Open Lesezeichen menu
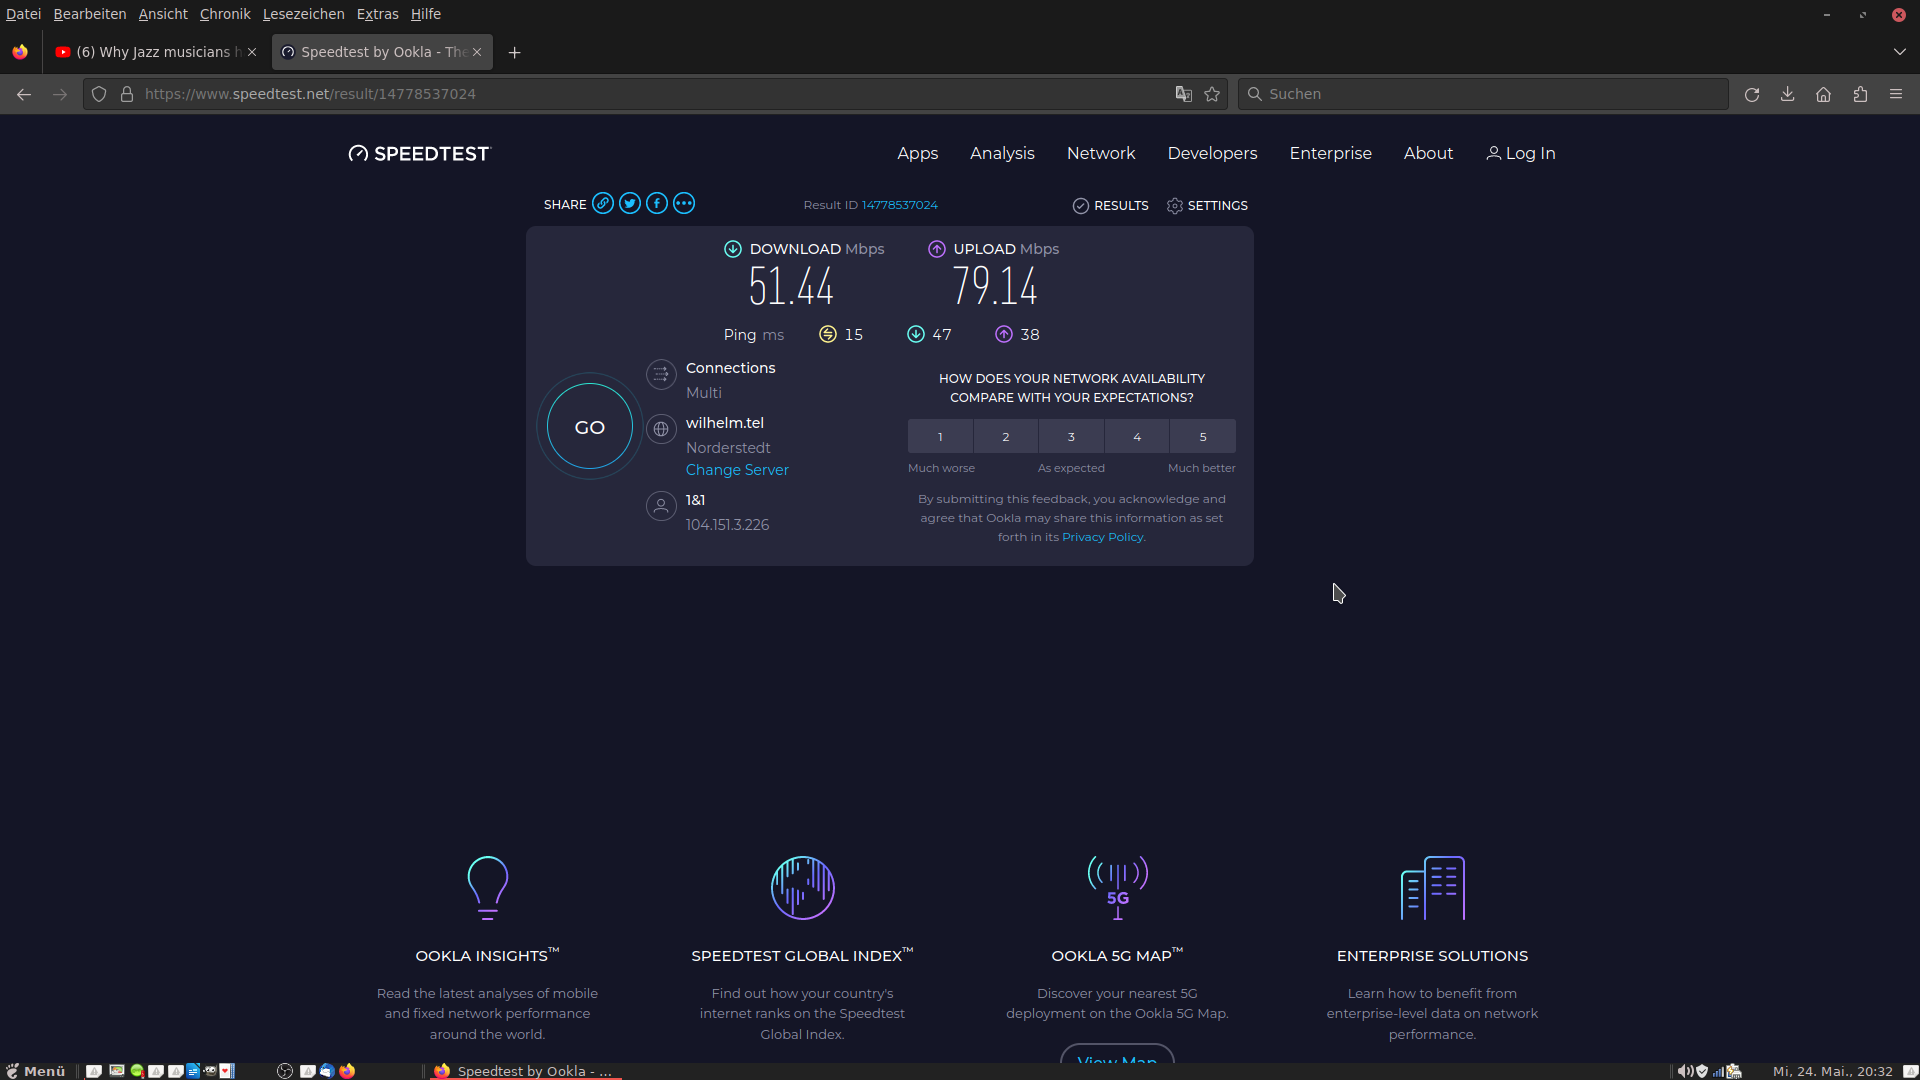 tap(304, 14)
